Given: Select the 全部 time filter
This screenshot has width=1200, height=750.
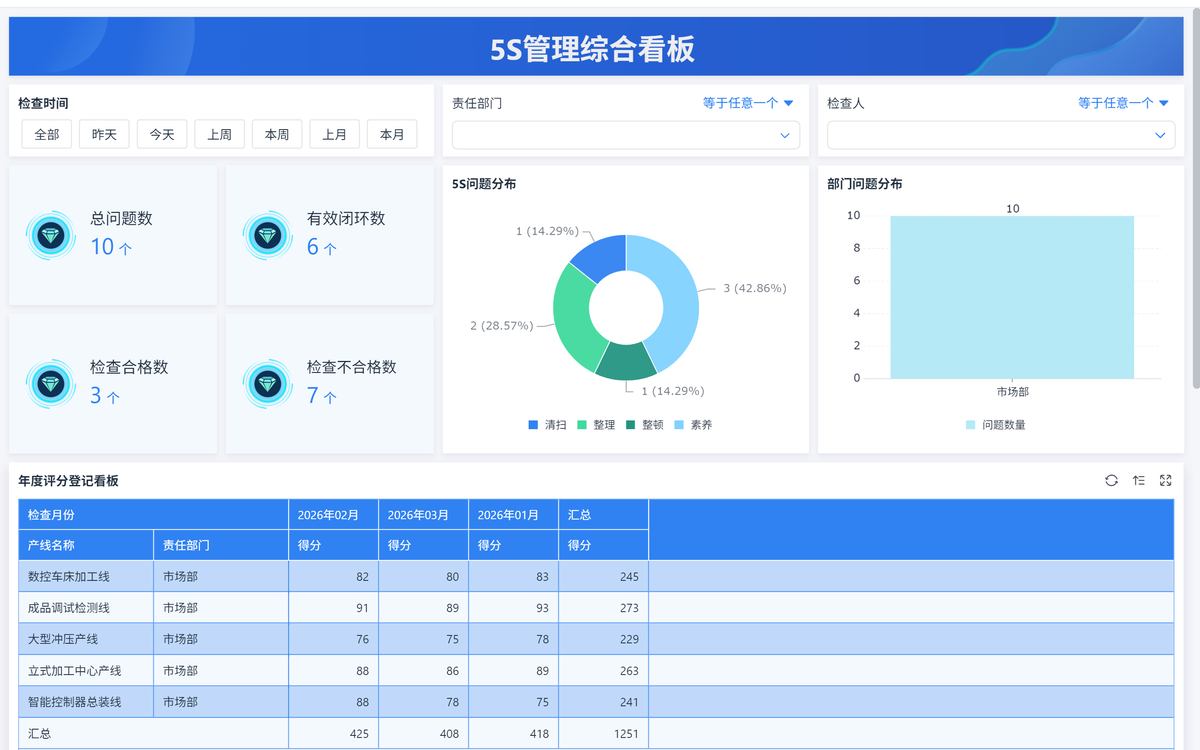Looking at the screenshot, I should 47,134.
